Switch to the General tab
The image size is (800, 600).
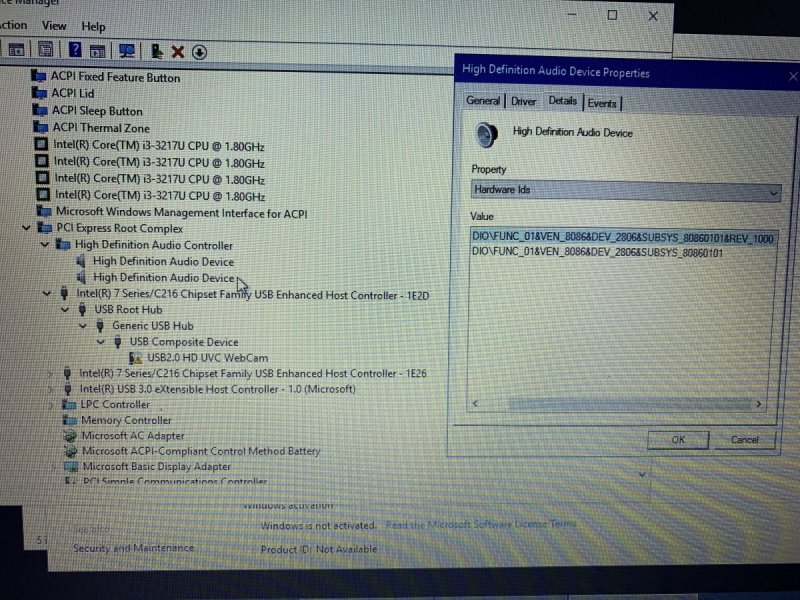click(x=483, y=101)
